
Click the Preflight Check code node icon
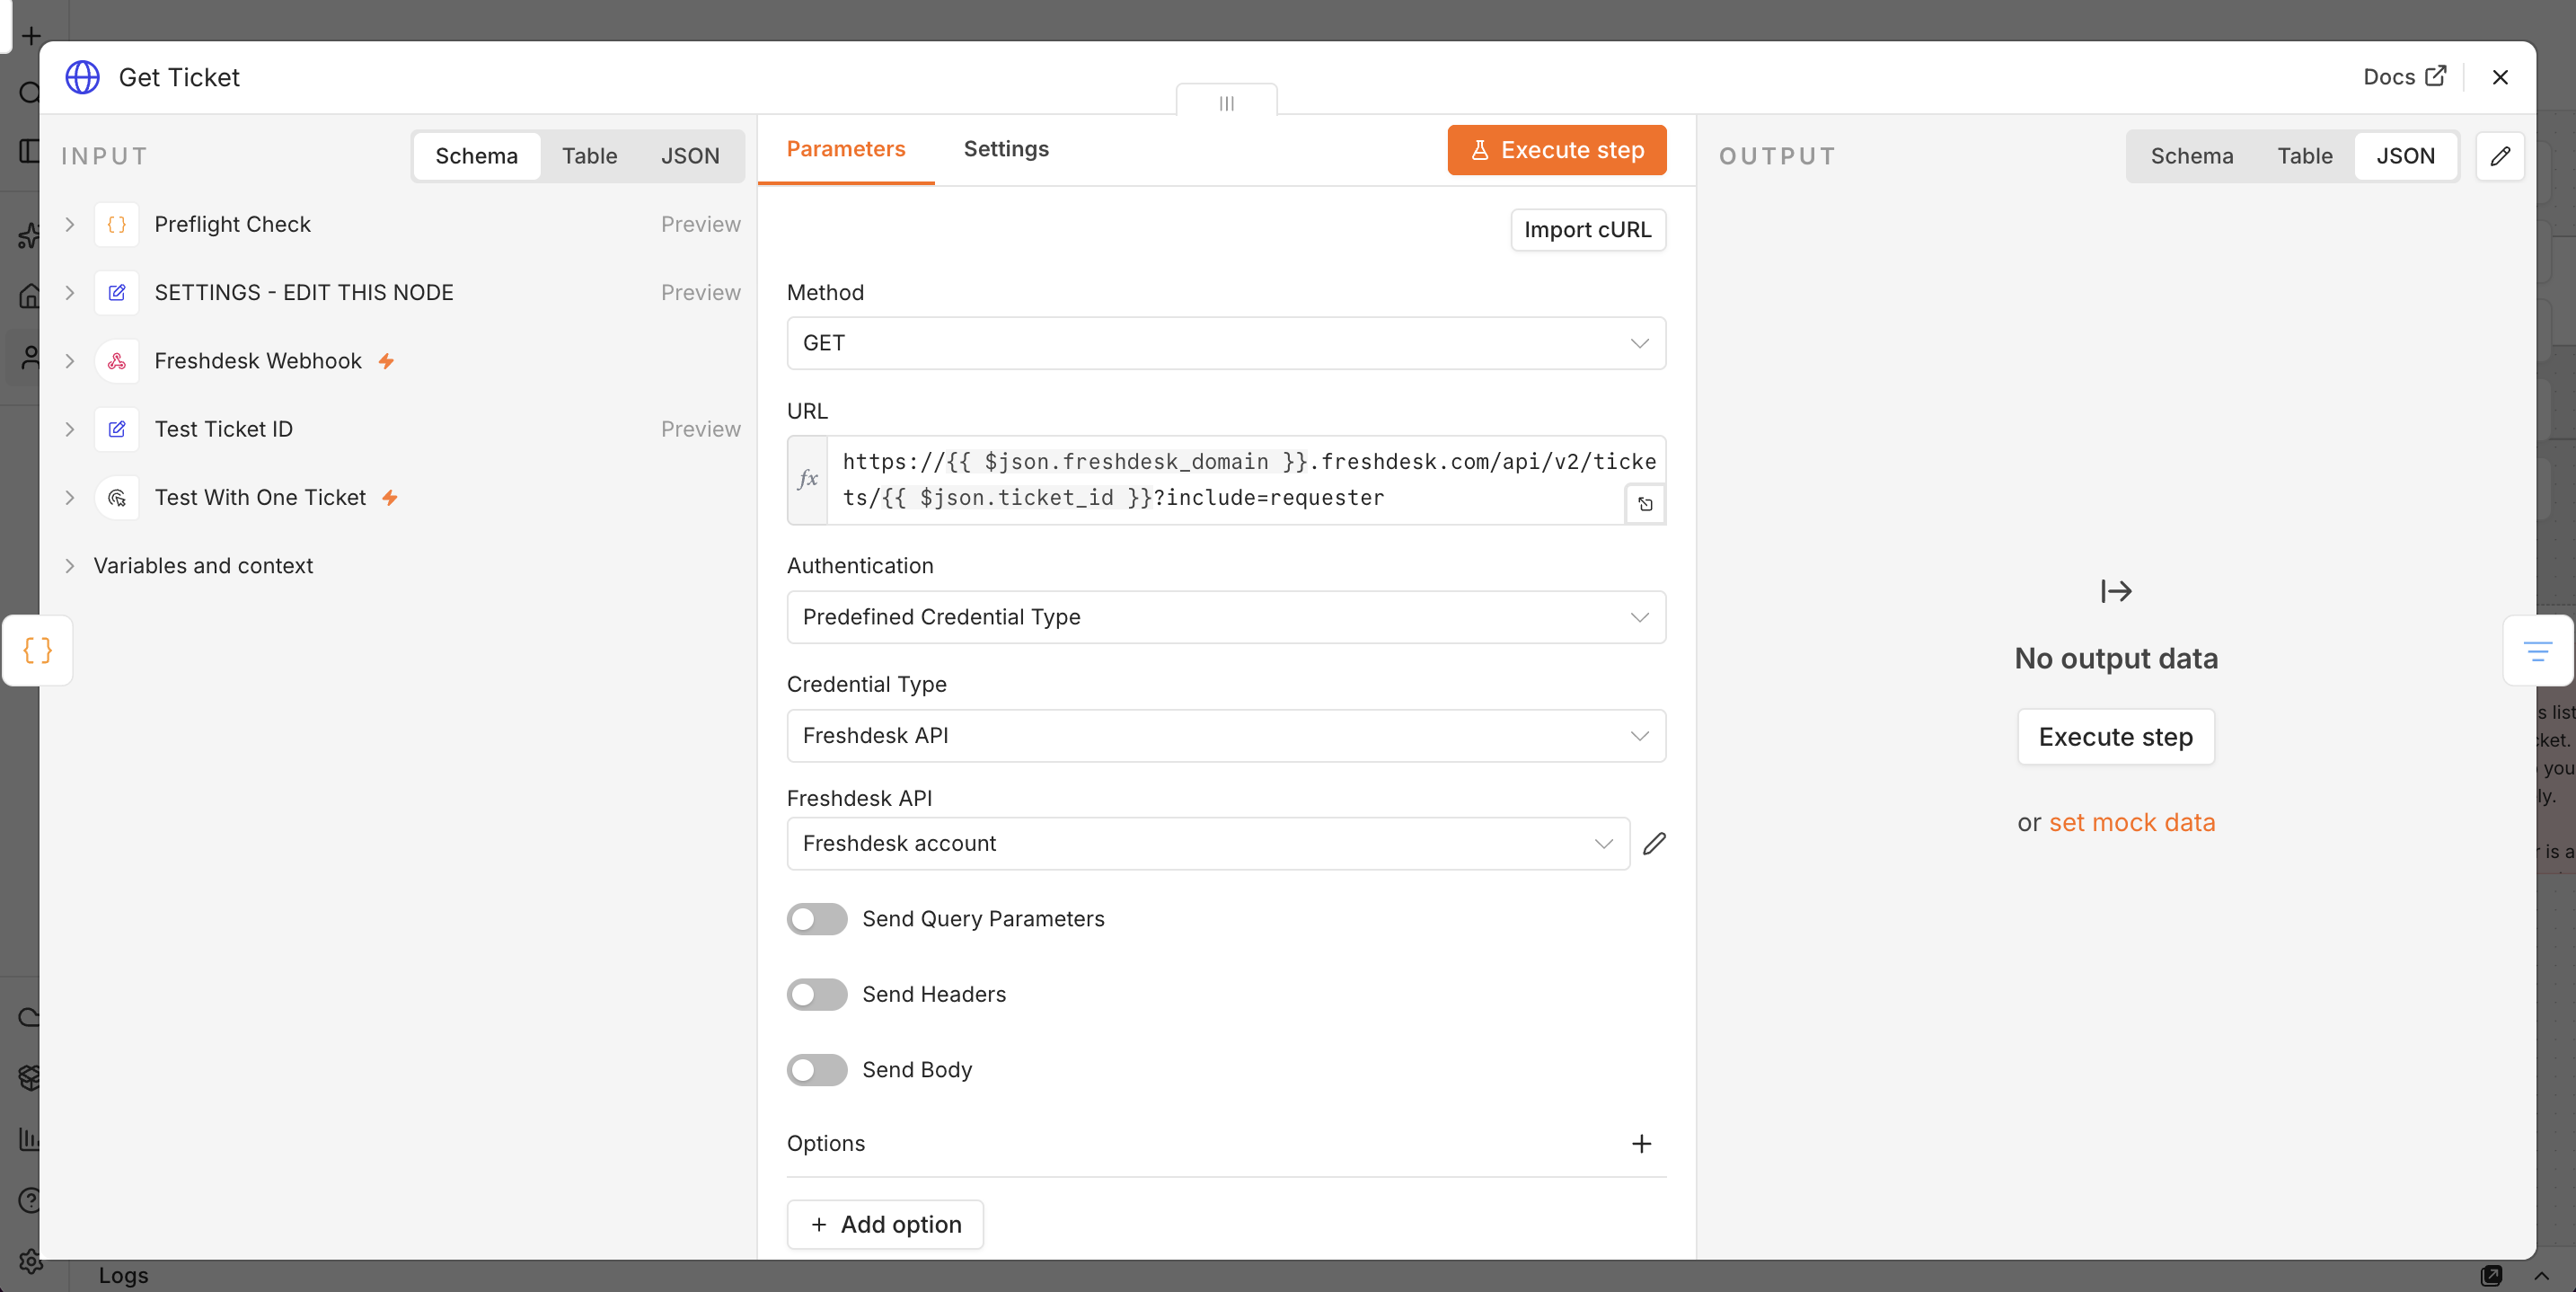tap(117, 224)
